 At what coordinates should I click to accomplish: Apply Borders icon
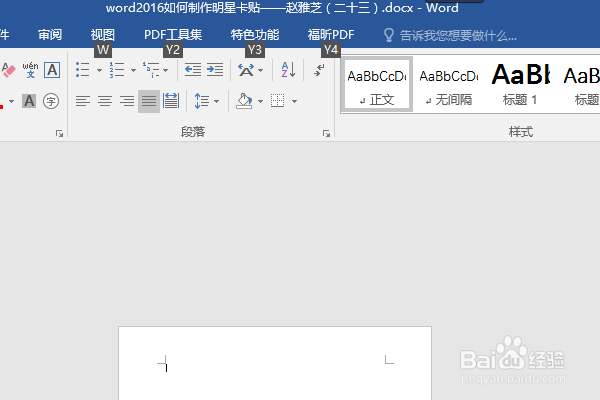[x=278, y=101]
